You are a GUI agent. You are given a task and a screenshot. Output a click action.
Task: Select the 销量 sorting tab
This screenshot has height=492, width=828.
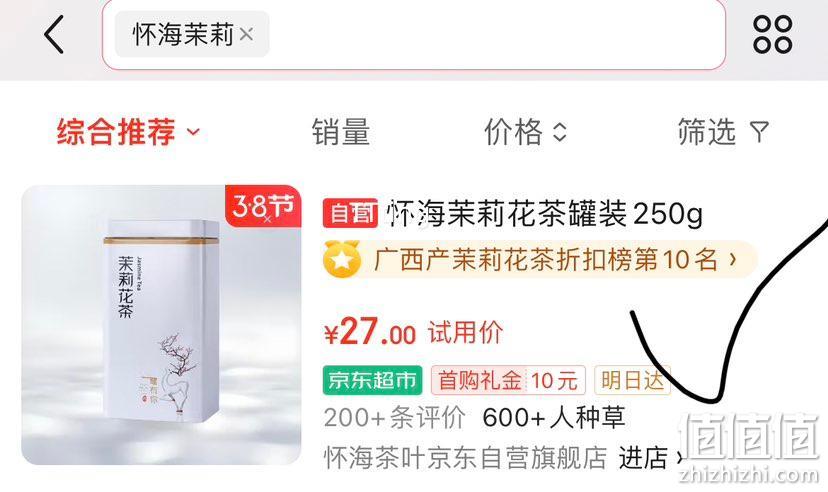341,131
